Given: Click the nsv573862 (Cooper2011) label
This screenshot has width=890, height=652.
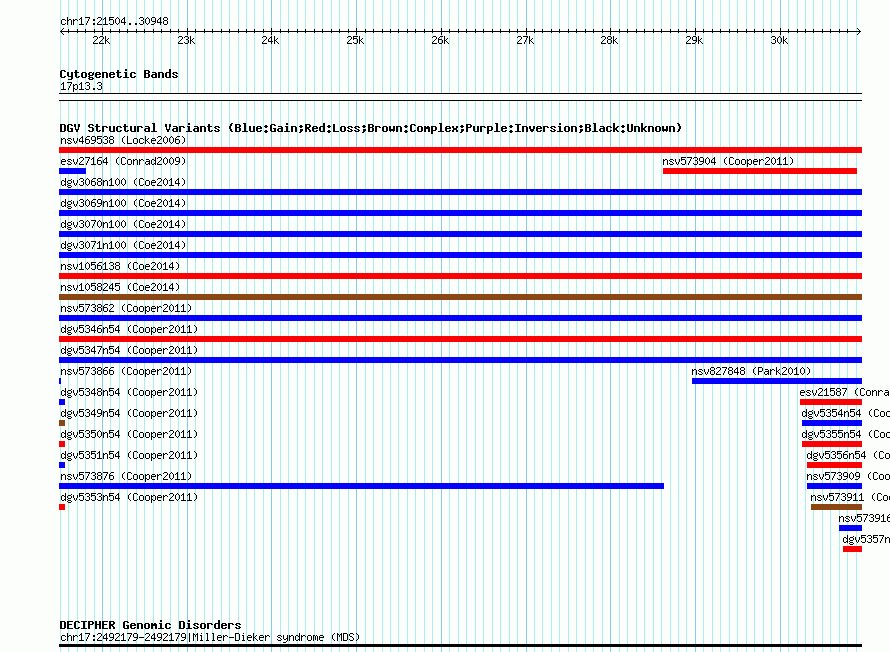Looking at the screenshot, I should point(126,308).
